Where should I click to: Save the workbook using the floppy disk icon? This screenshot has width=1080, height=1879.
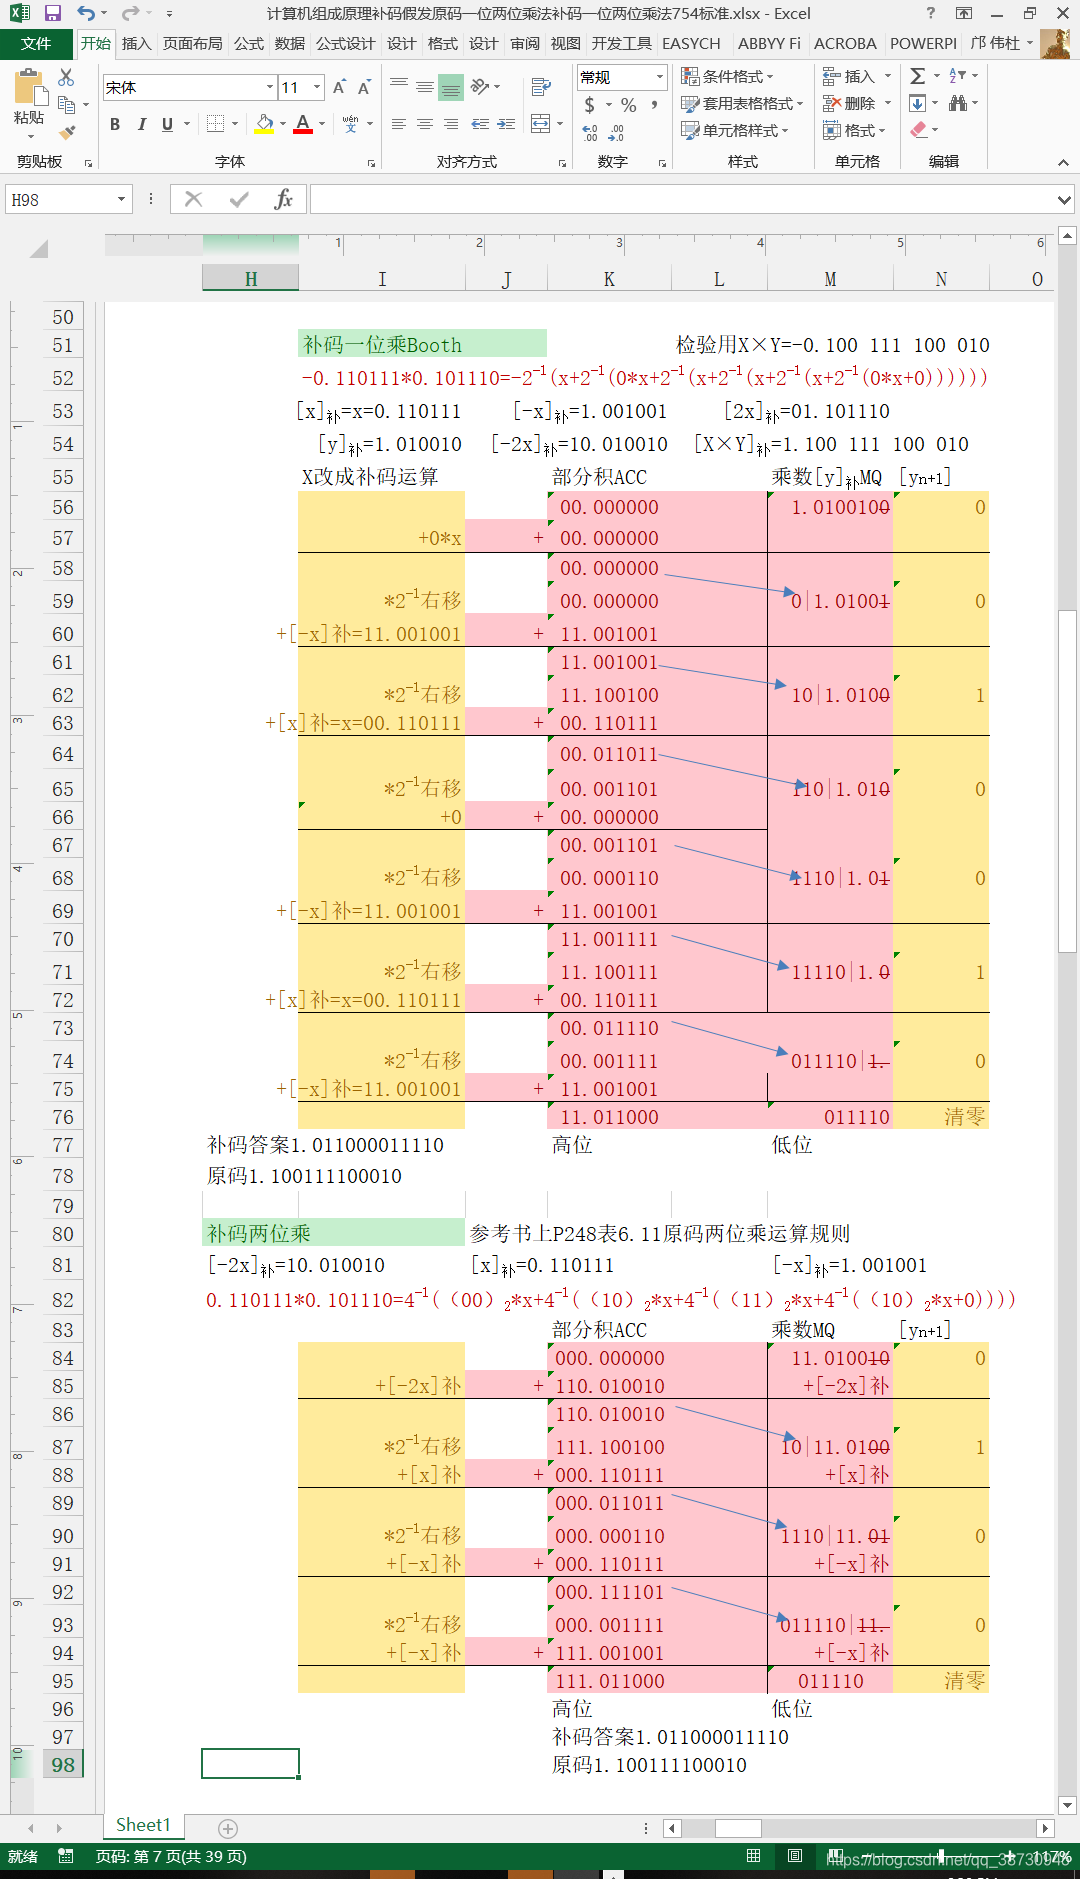pyautogui.click(x=53, y=13)
